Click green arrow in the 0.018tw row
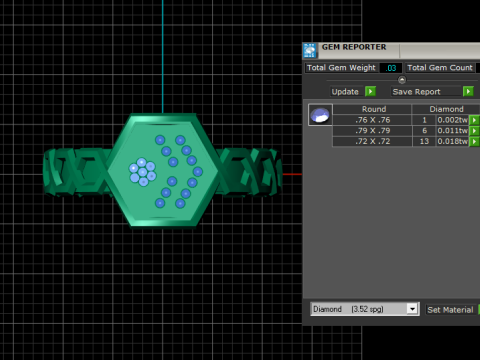480x360 pixels. pyautogui.click(x=474, y=141)
